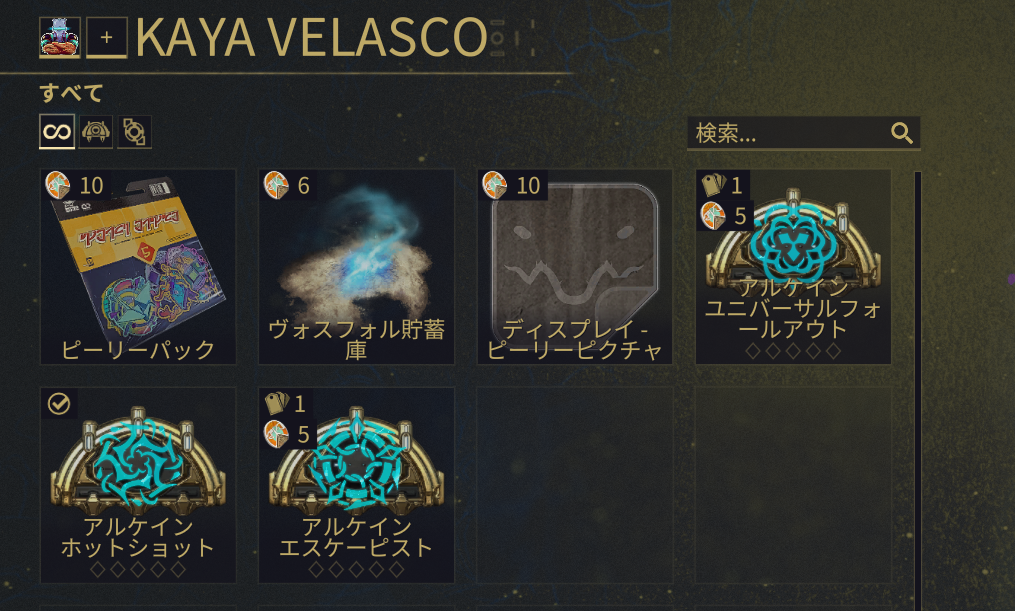The height and width of the screenshot is (611, 1015).
Task: Click the magnifying glass search icon
Action: coord(902,133)
